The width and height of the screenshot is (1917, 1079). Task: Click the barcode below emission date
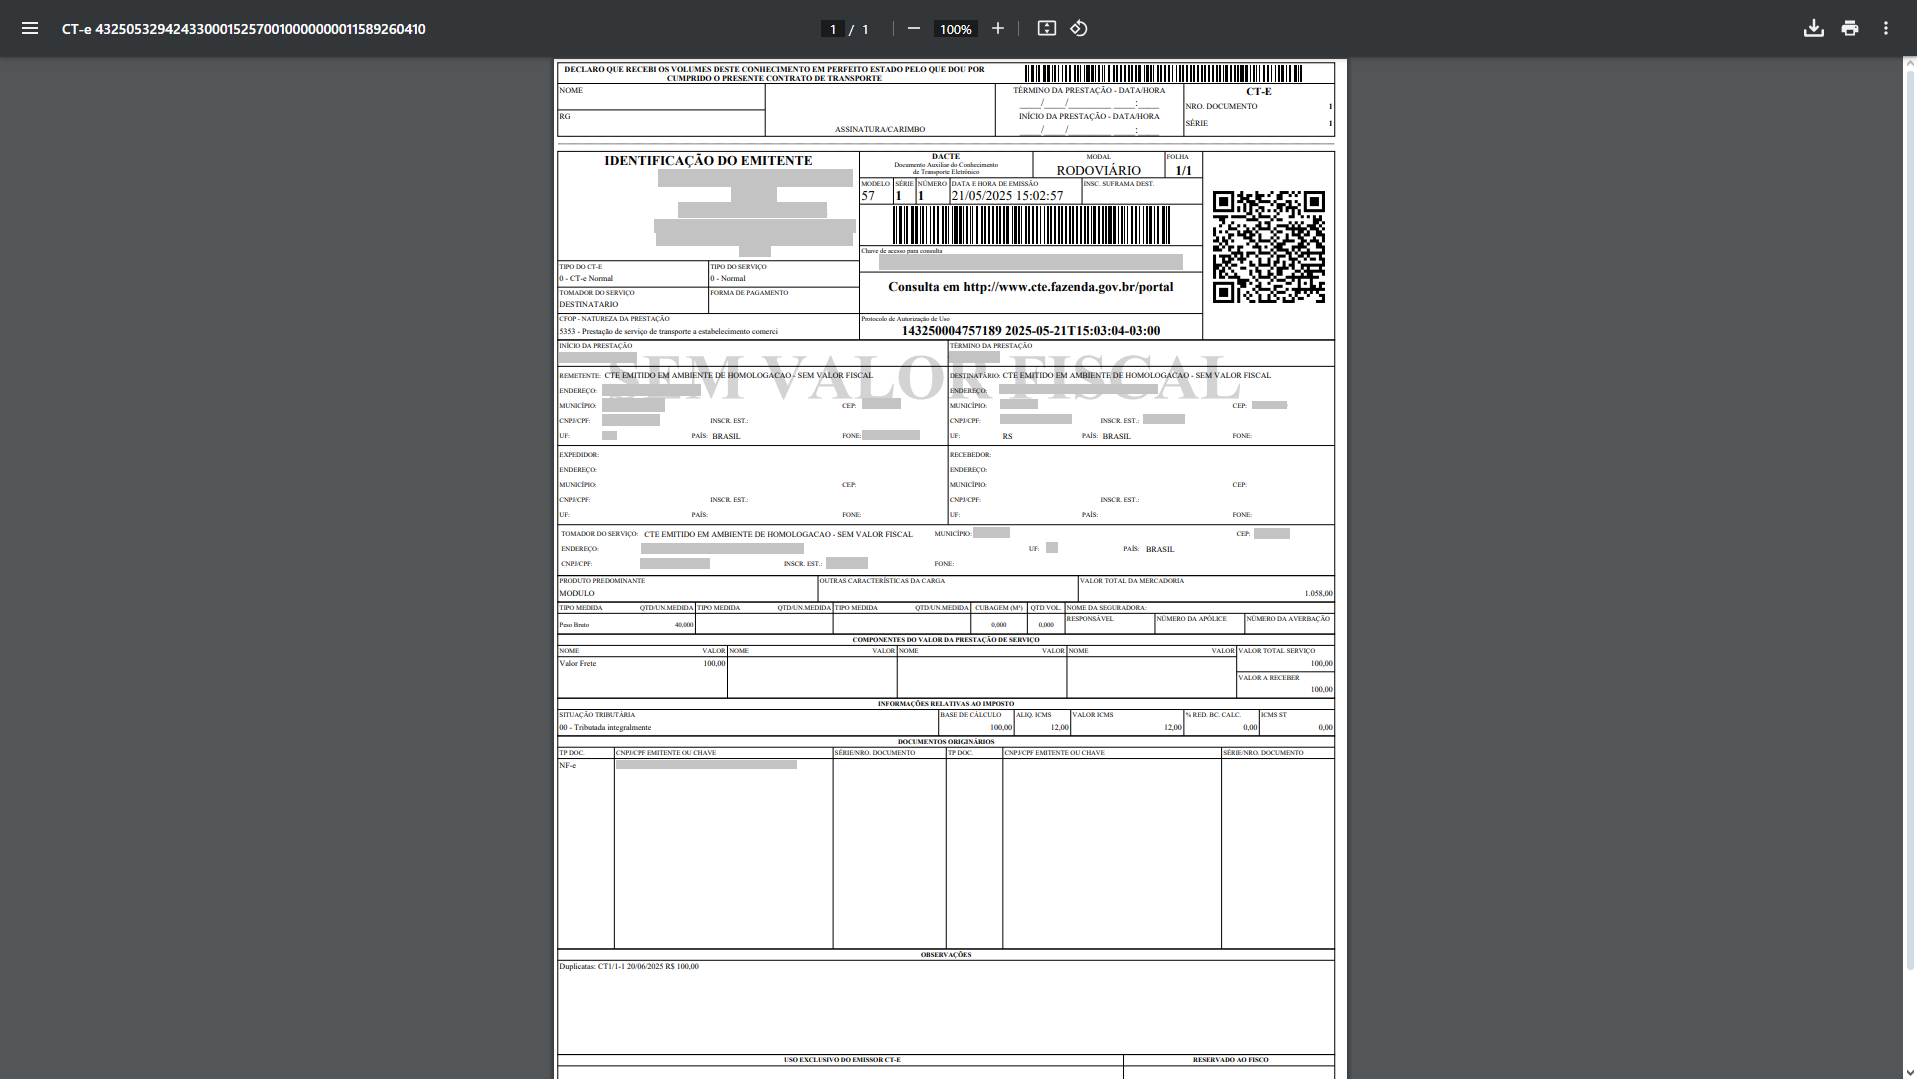click(x=1030, y=225)
